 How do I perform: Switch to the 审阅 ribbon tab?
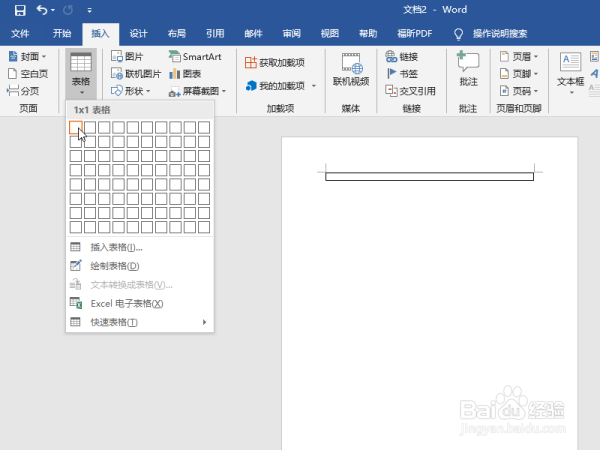(292, 34)
